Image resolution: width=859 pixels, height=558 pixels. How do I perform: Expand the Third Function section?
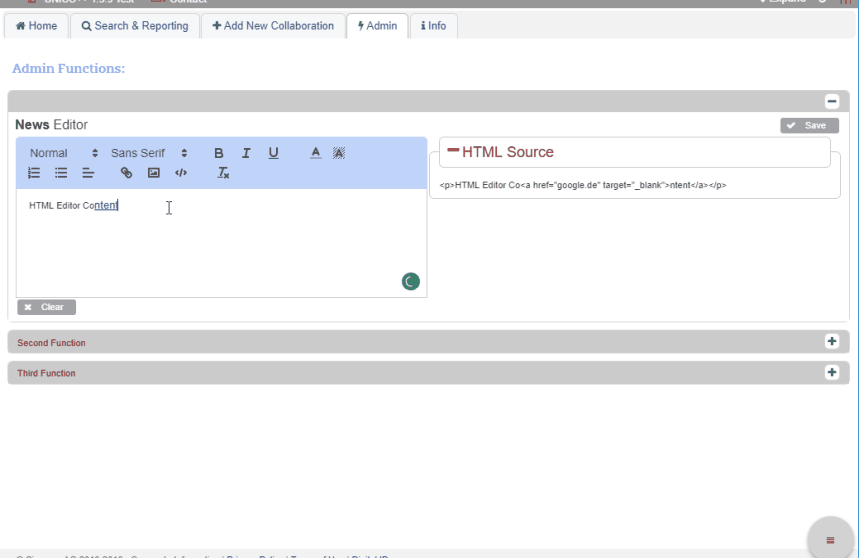(x=832, y=372)
